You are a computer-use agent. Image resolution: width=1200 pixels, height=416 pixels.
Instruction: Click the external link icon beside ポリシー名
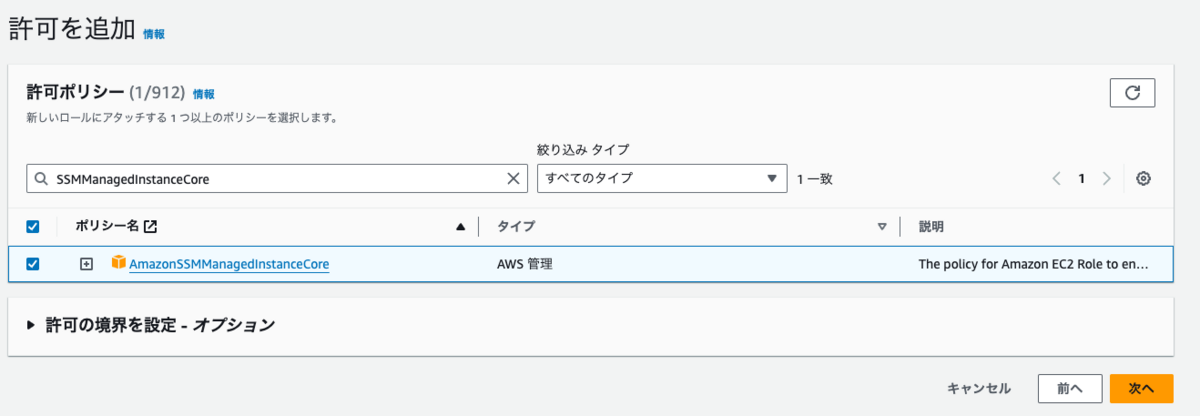tap(150, 227)
